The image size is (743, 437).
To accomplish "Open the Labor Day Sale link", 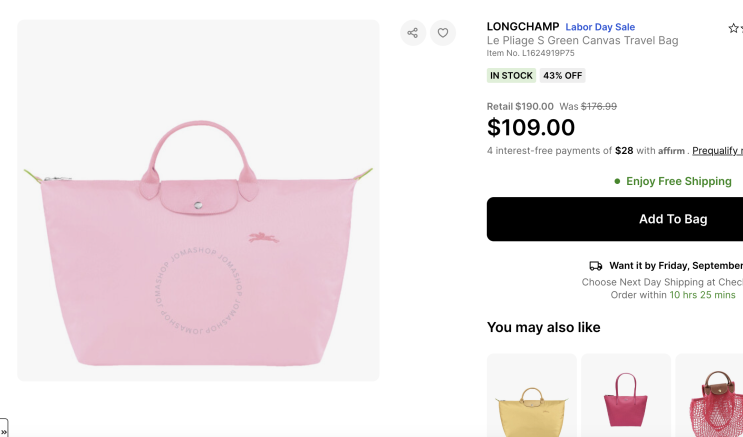I will click(x=600, y=27).
